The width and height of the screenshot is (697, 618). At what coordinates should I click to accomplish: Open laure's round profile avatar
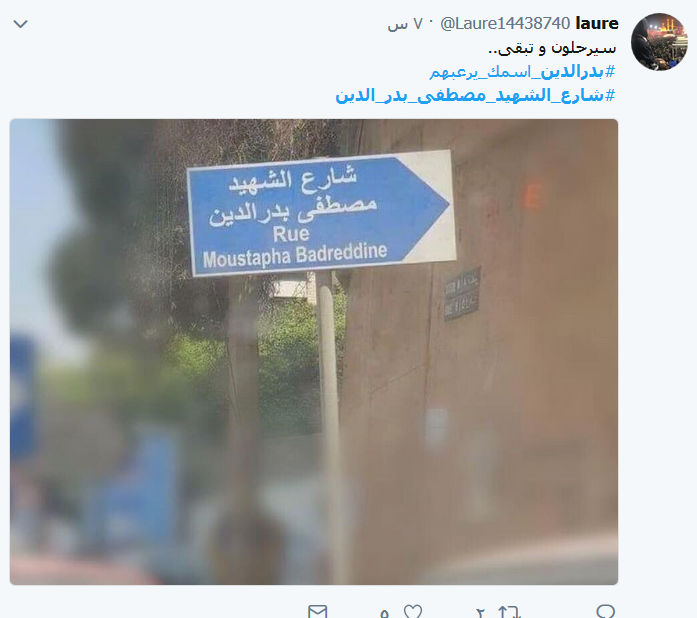pos(659,42)
